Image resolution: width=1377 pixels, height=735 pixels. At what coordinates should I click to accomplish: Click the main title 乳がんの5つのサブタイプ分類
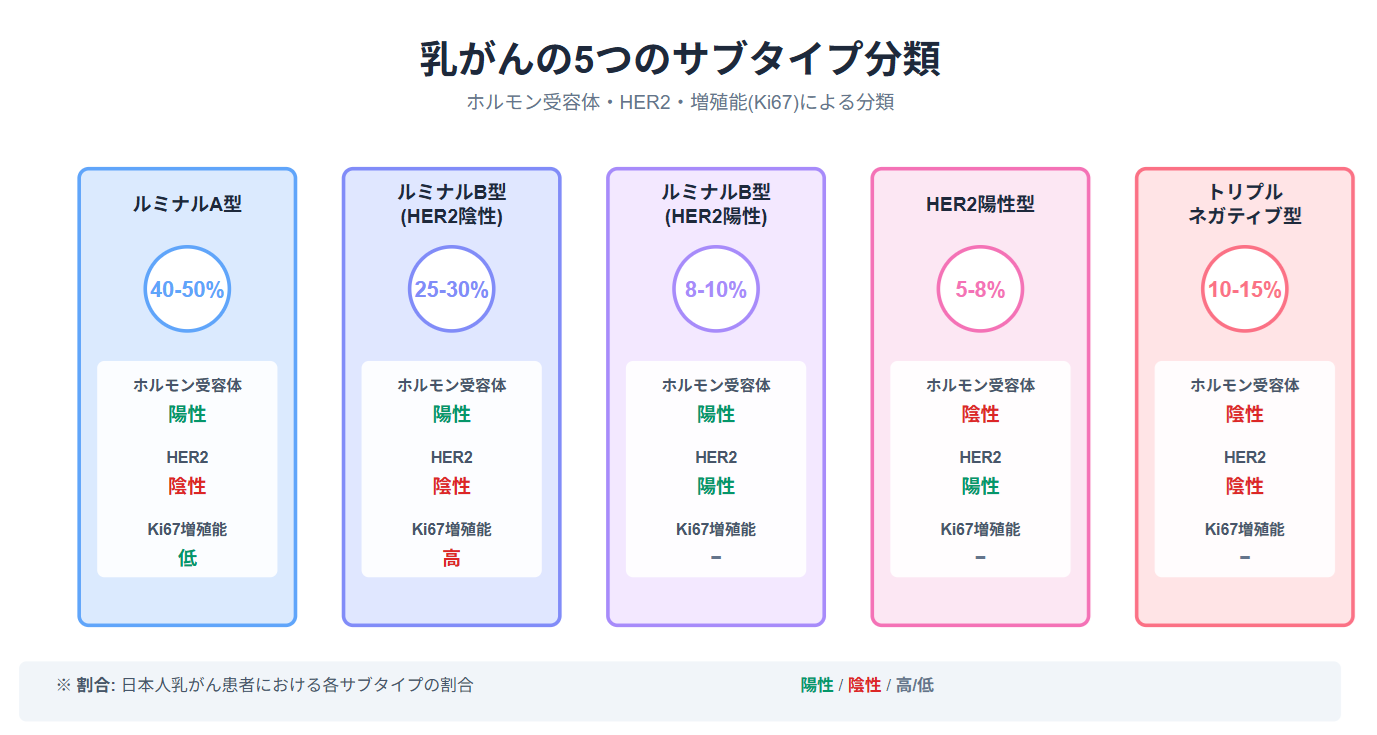pyautogui.click(x=680, y=60)
